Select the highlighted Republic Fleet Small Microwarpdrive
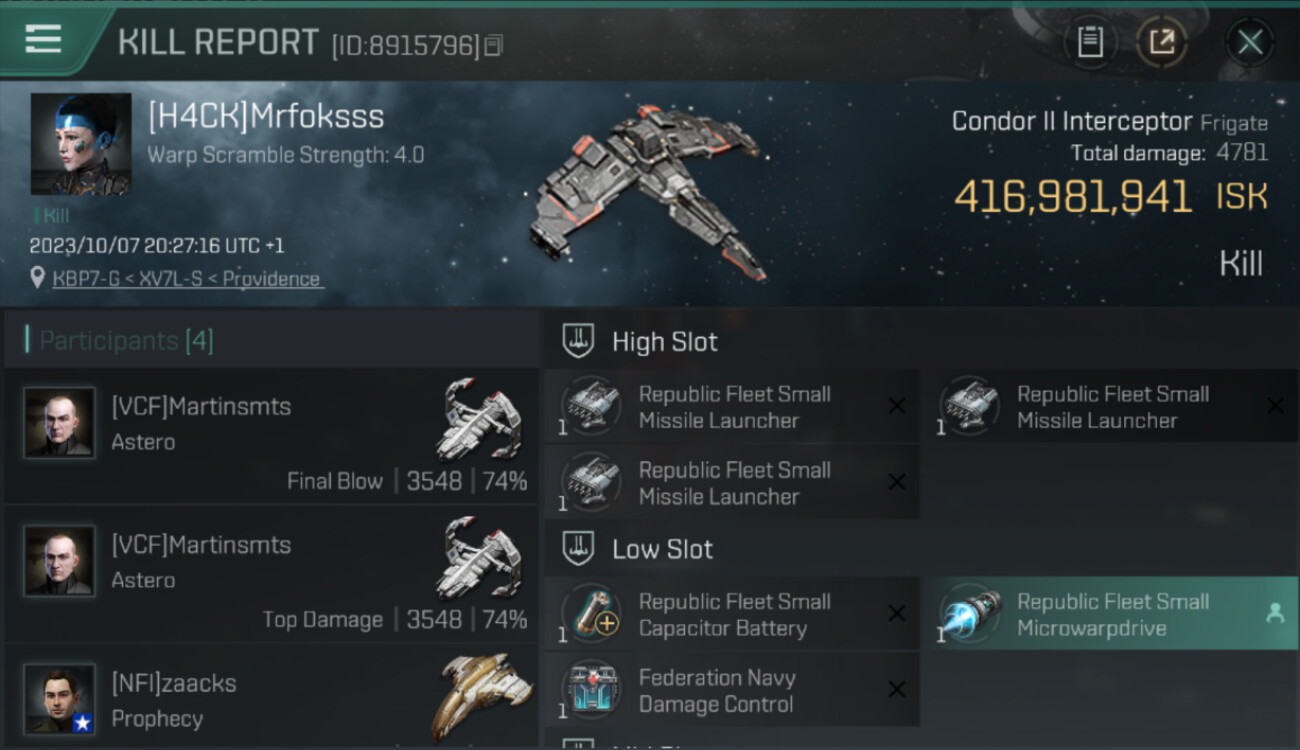 tap(1110, 614)
